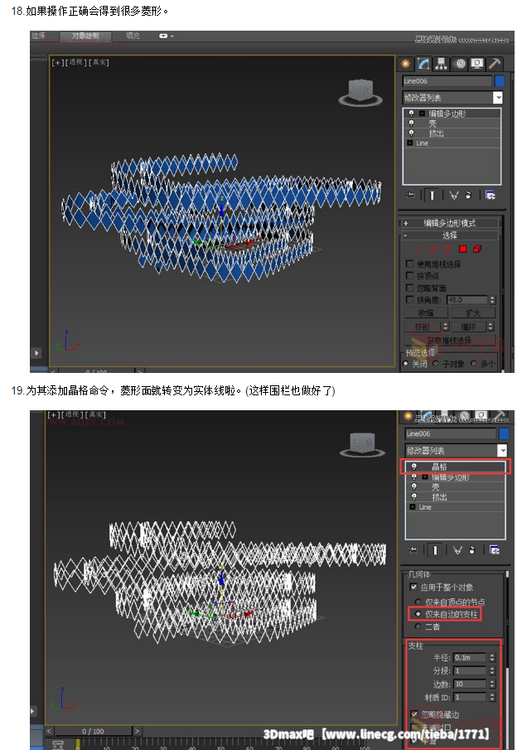Open [真实] shading menu in step 18 viewport
Viewport: 522px width, 750px height.
99,62
